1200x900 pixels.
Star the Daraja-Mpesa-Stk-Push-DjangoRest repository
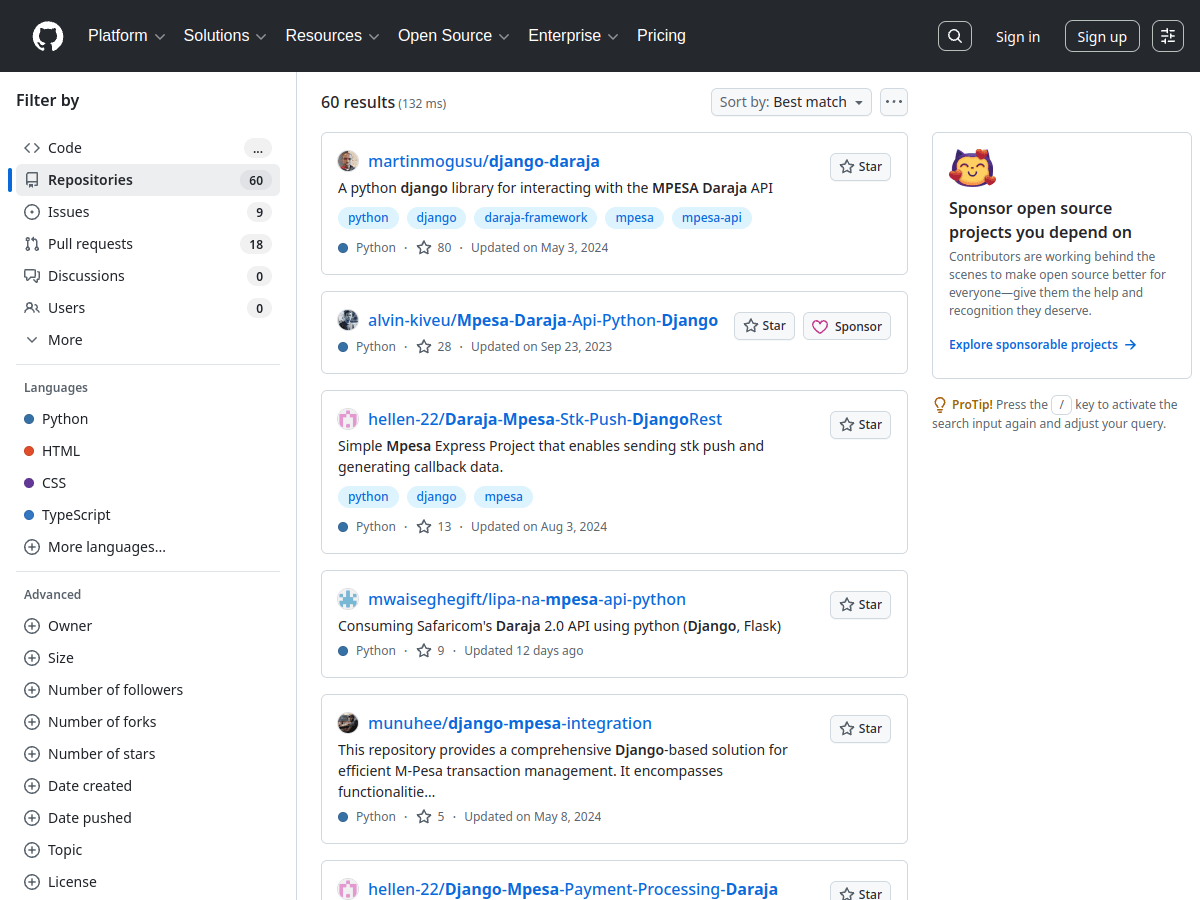click(x=860, y=425)
